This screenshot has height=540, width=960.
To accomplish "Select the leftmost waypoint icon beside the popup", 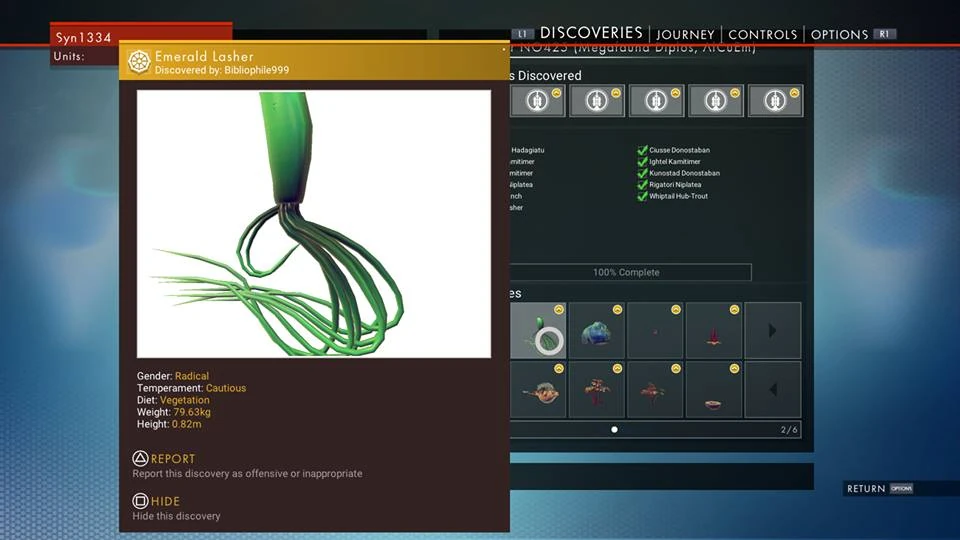I will pos(537,100).
